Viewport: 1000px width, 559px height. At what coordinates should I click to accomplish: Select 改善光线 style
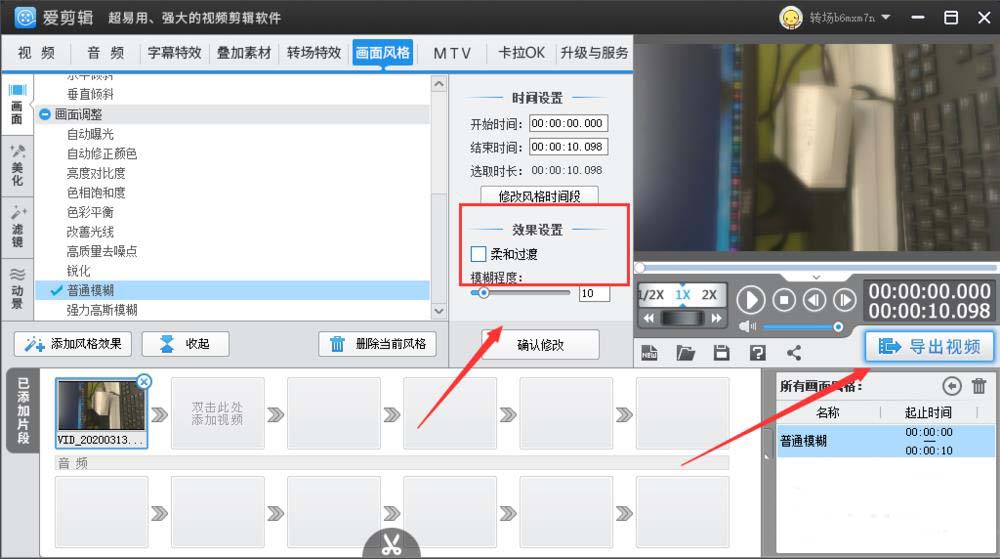[90, 232]
